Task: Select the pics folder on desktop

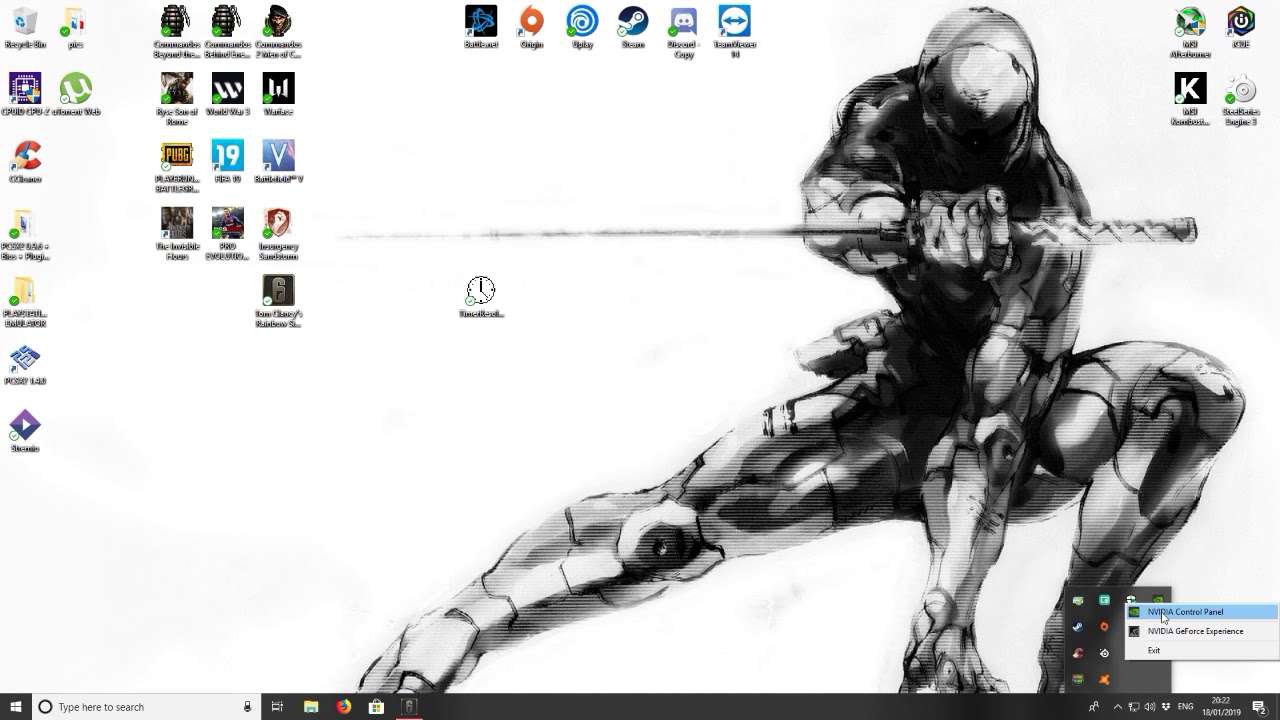Action: click(75, 28)
